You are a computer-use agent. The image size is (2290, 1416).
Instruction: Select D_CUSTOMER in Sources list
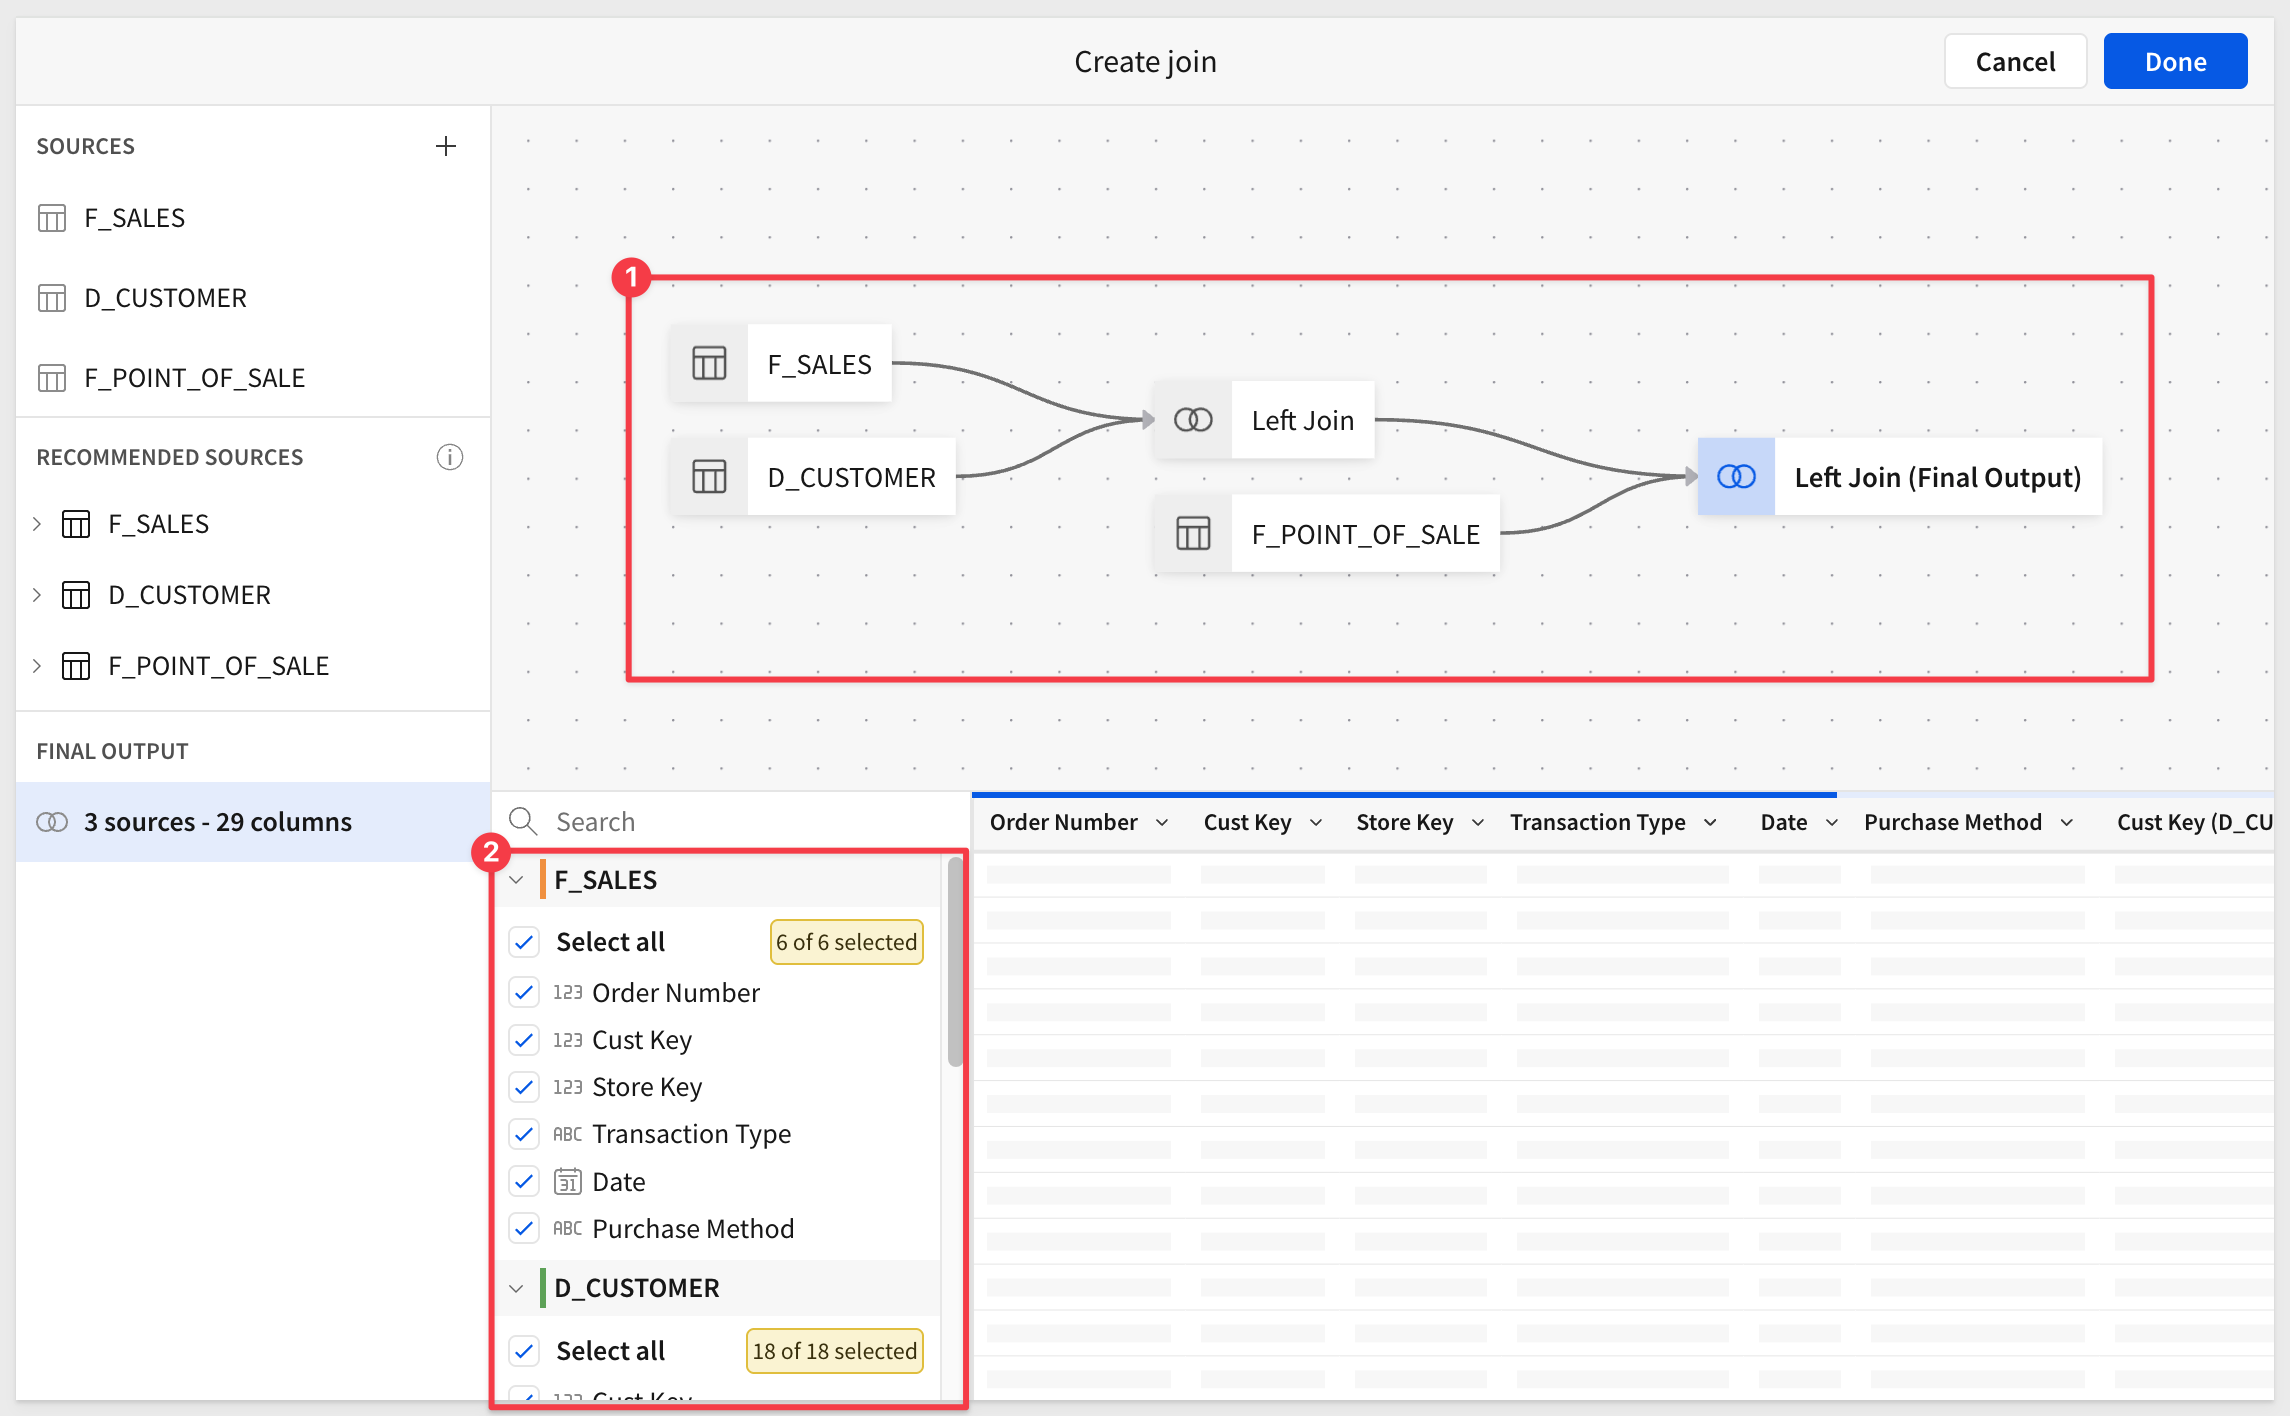point(165,298)
